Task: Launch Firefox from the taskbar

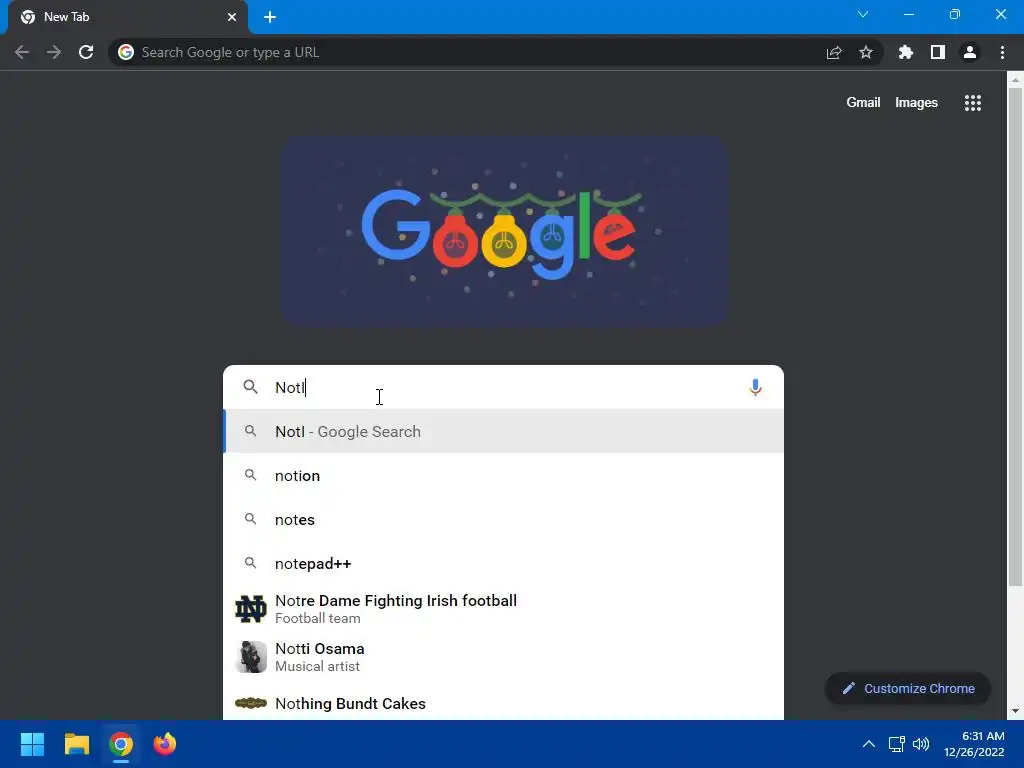Action: [165, 744]
